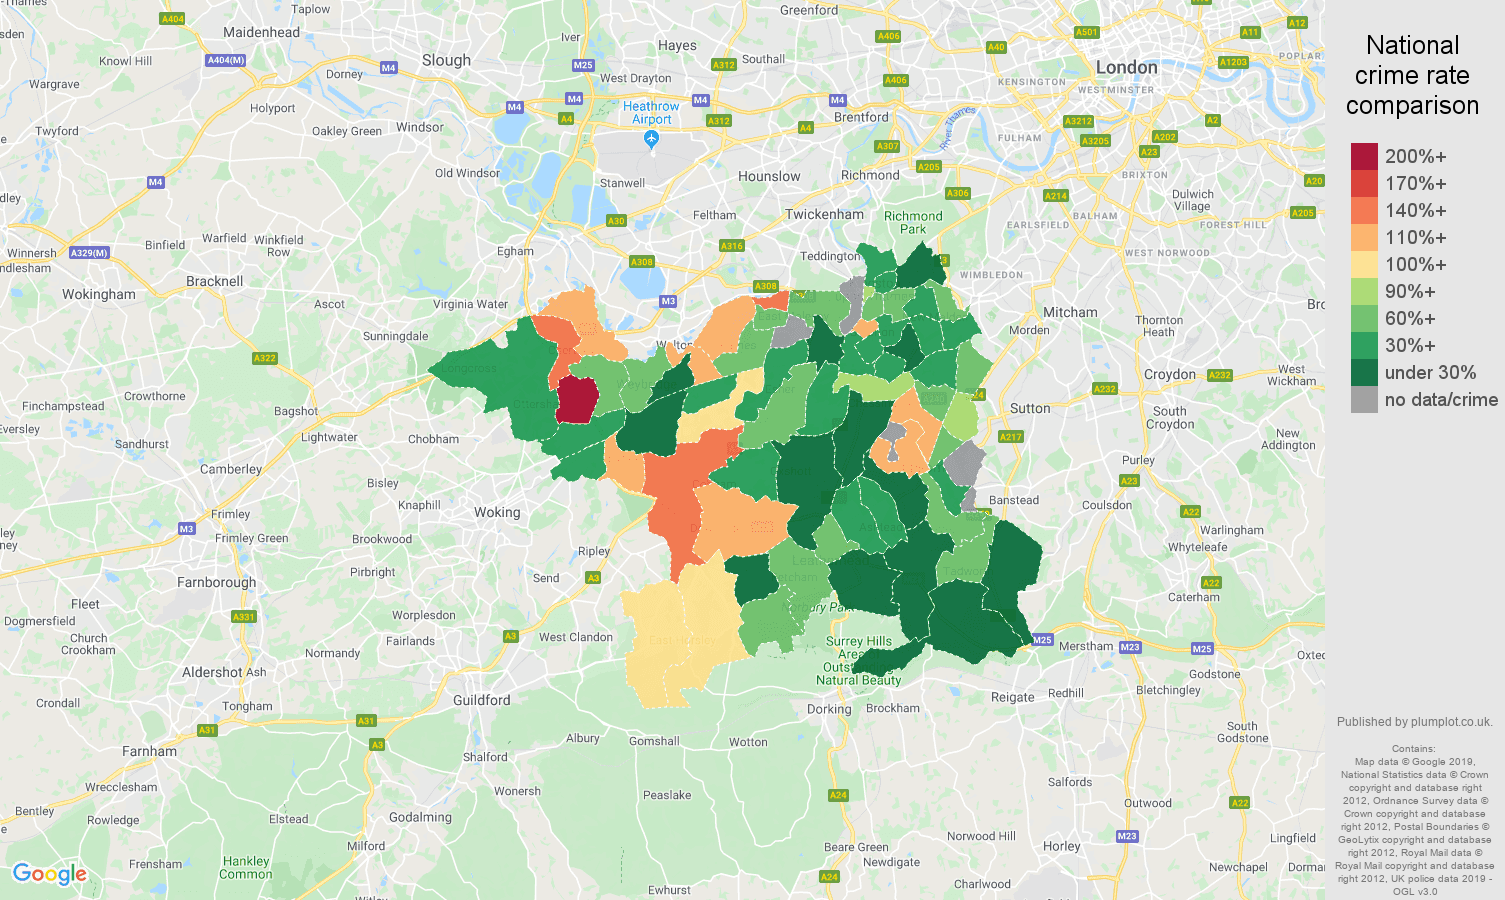Viewport: 1505px width, 900px height.
Task: Click the London city label
Action: point(1127,67)
